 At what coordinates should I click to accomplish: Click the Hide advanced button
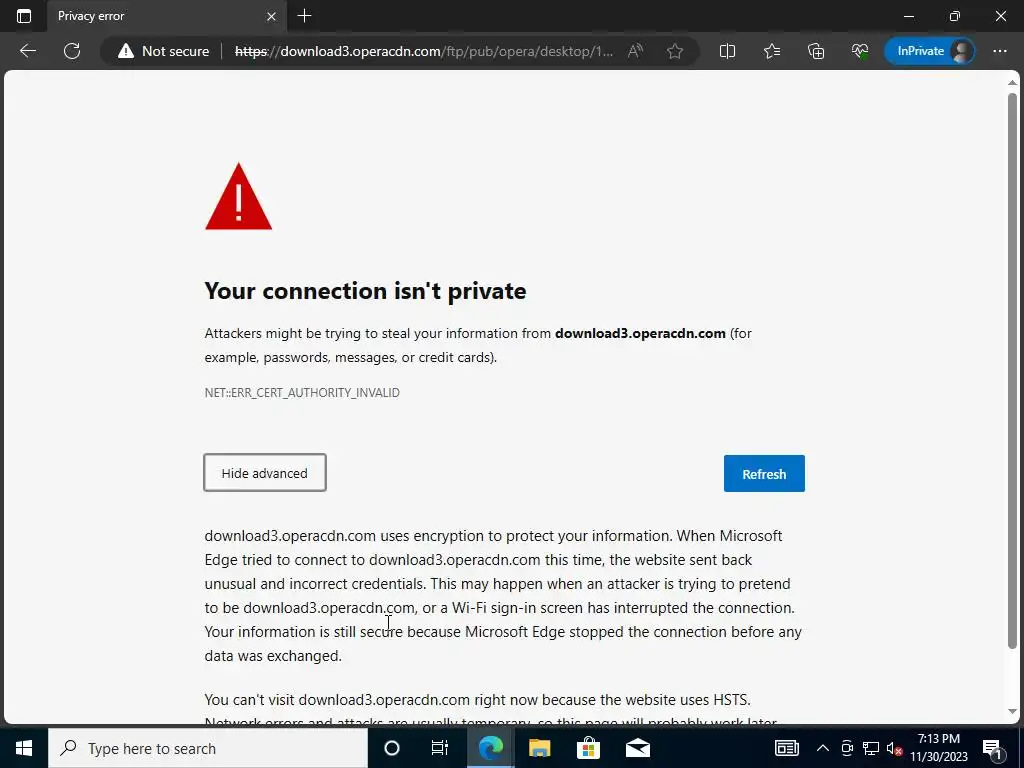tap(264, 473)
